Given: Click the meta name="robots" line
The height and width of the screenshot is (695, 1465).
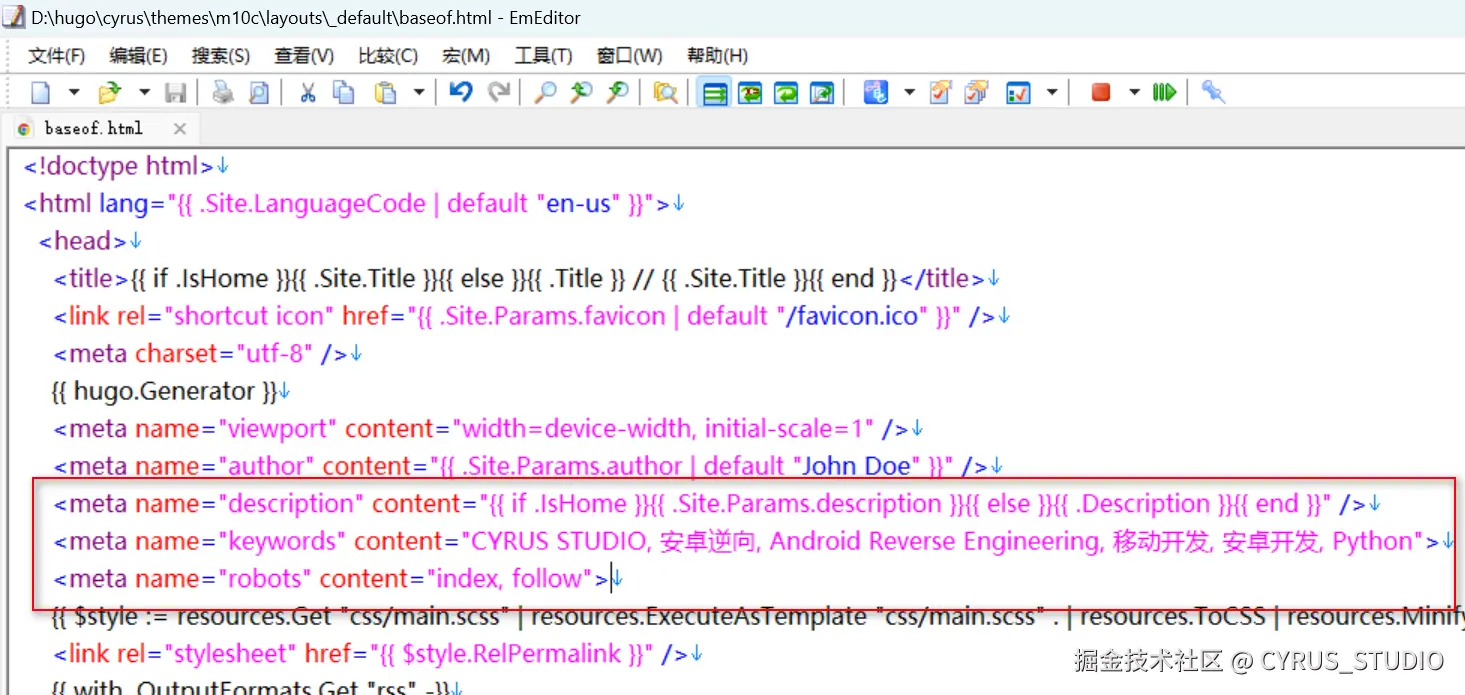Looking at the screenshot, I should pyautogui.click(x=338, y=578).
